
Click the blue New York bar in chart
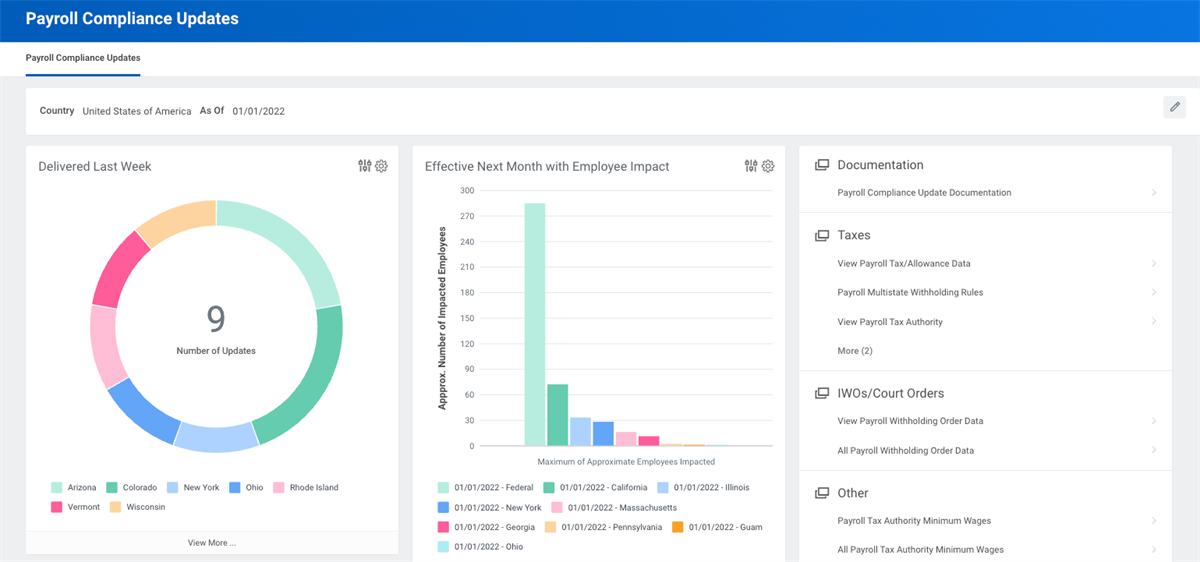603,434
